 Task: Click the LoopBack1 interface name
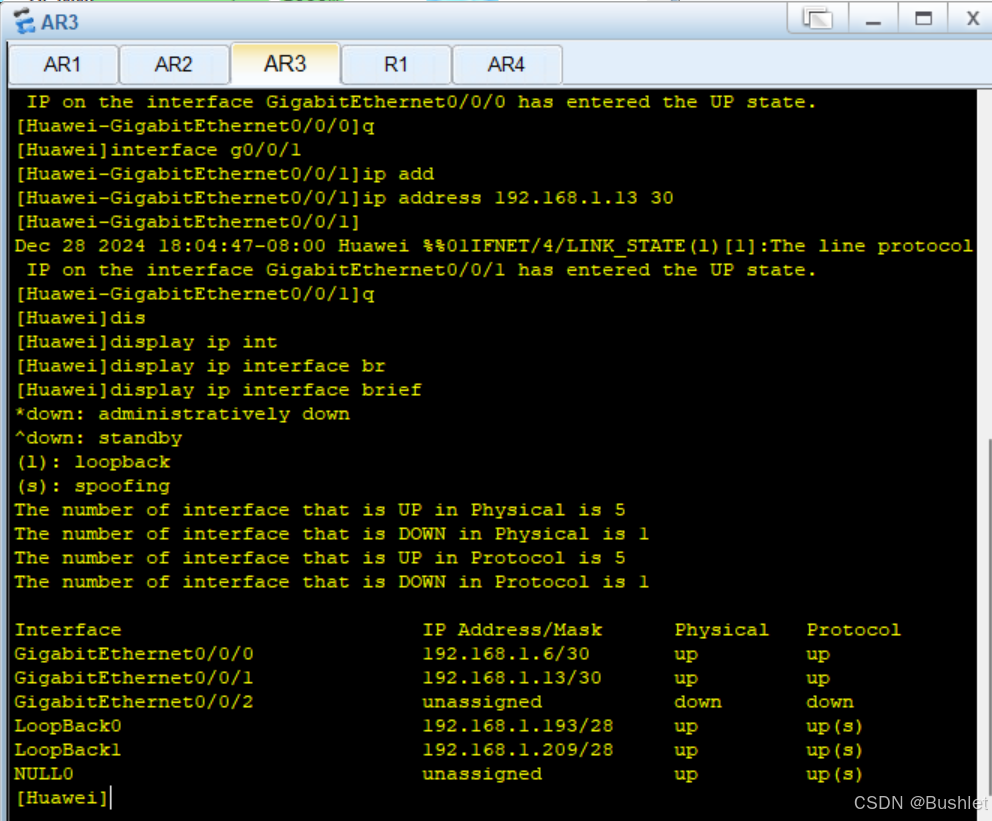[68, 750]
